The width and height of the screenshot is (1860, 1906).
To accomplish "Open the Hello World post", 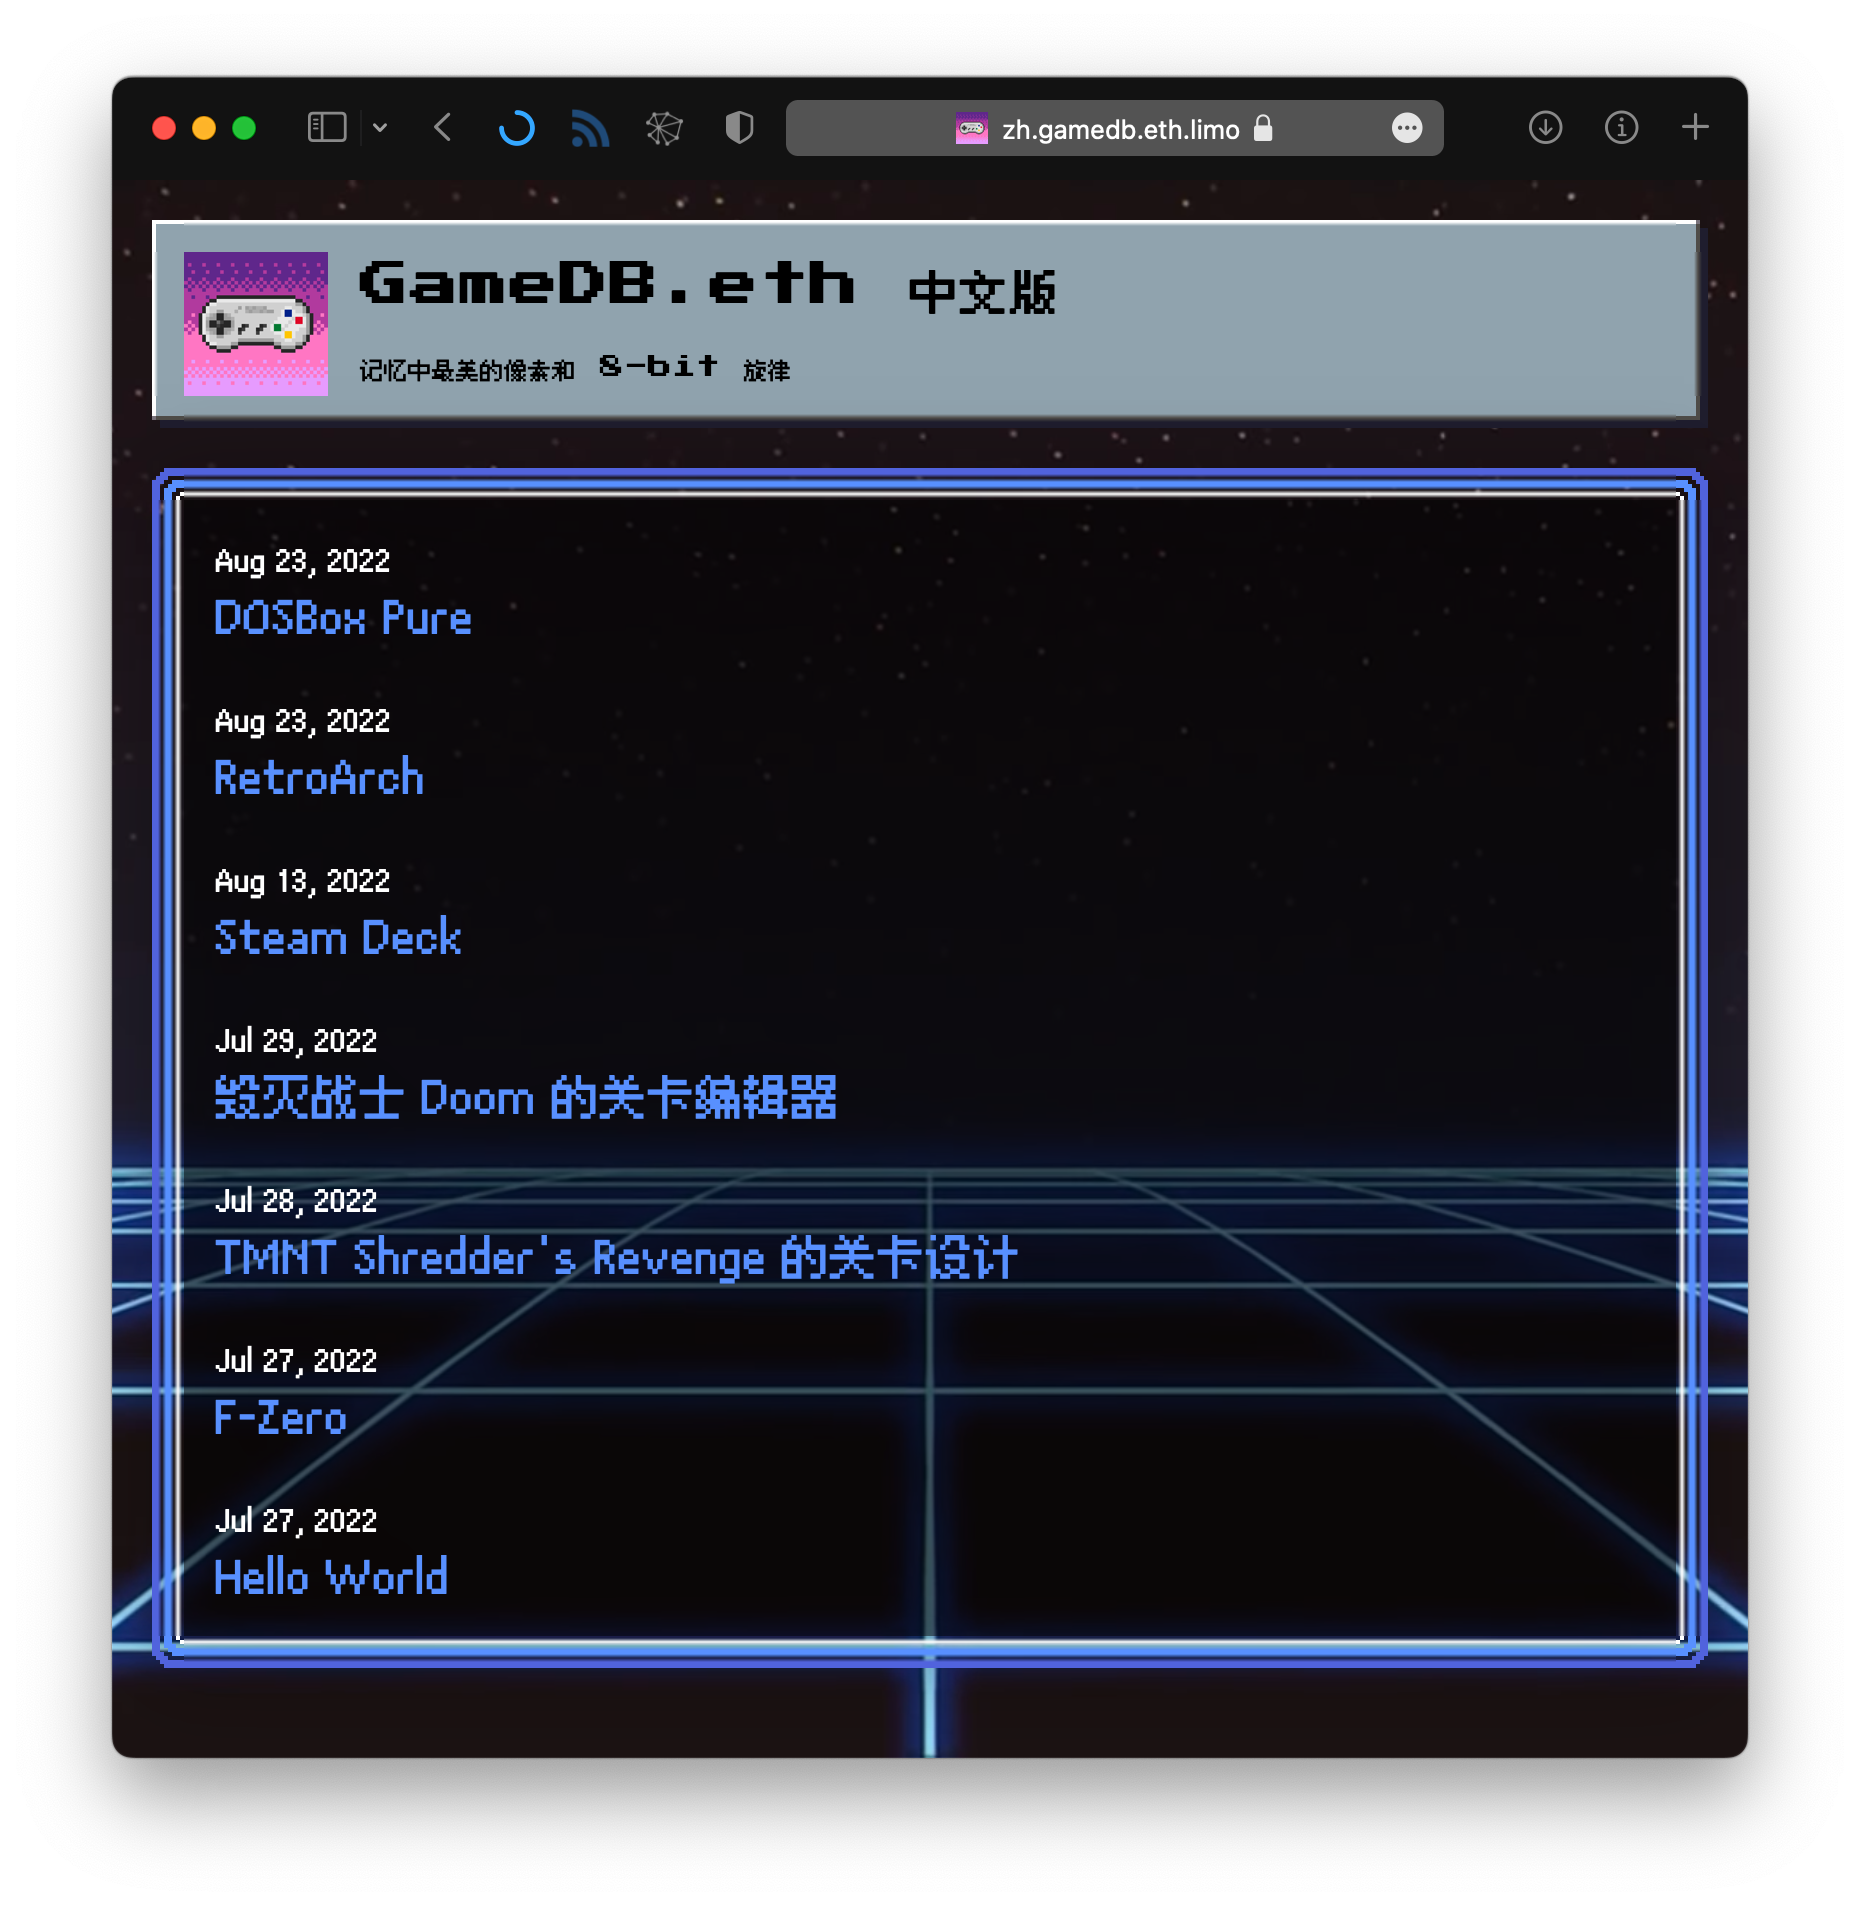I will pyautogui.click(x=331, y=1577).
